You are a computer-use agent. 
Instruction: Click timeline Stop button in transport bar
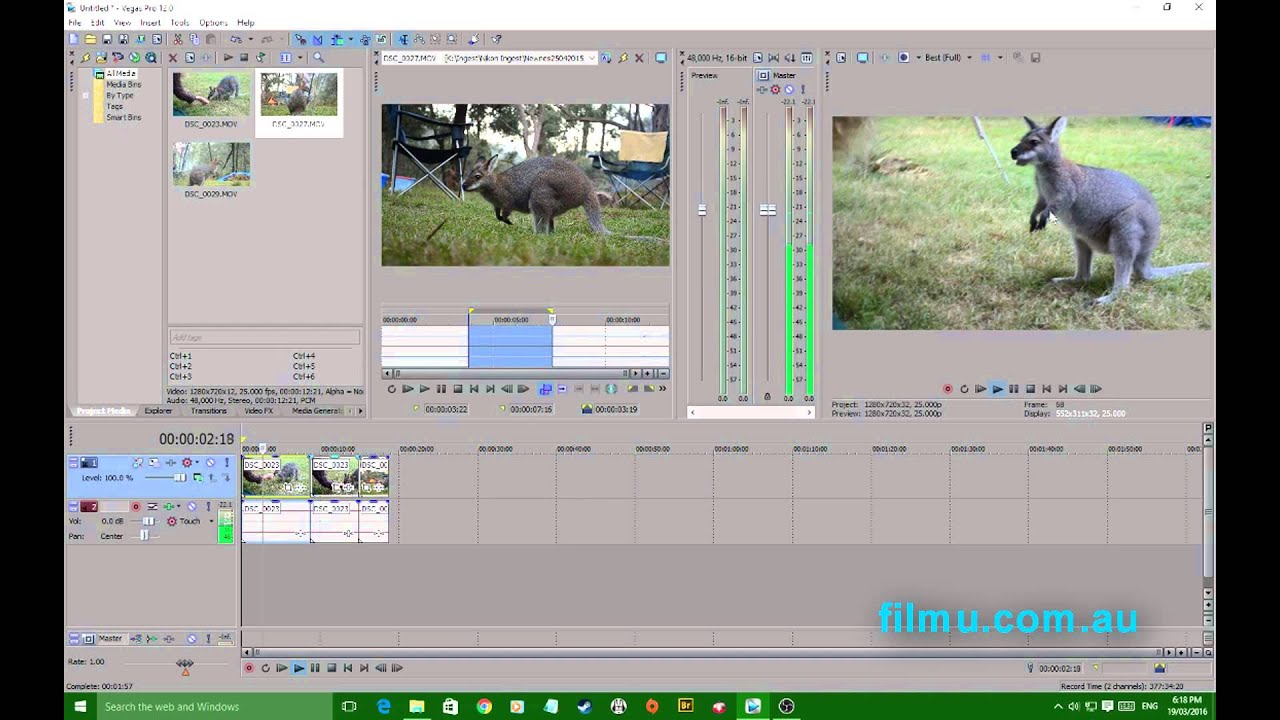coord(331,667)
